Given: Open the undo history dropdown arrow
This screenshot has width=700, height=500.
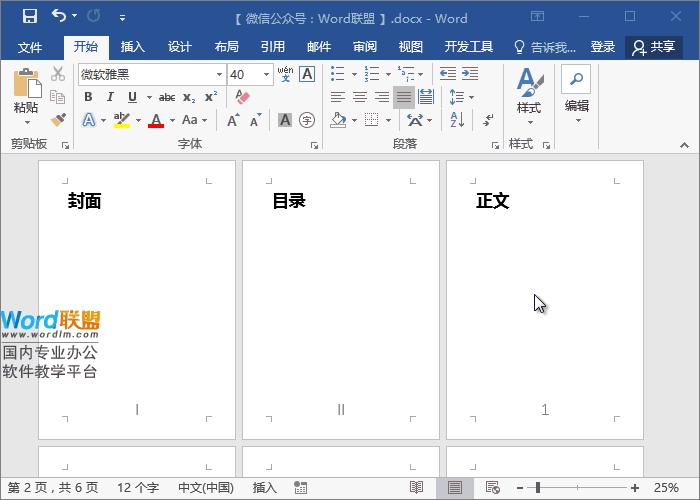Looking at the screenshot, I should click(x=75, y=16).
